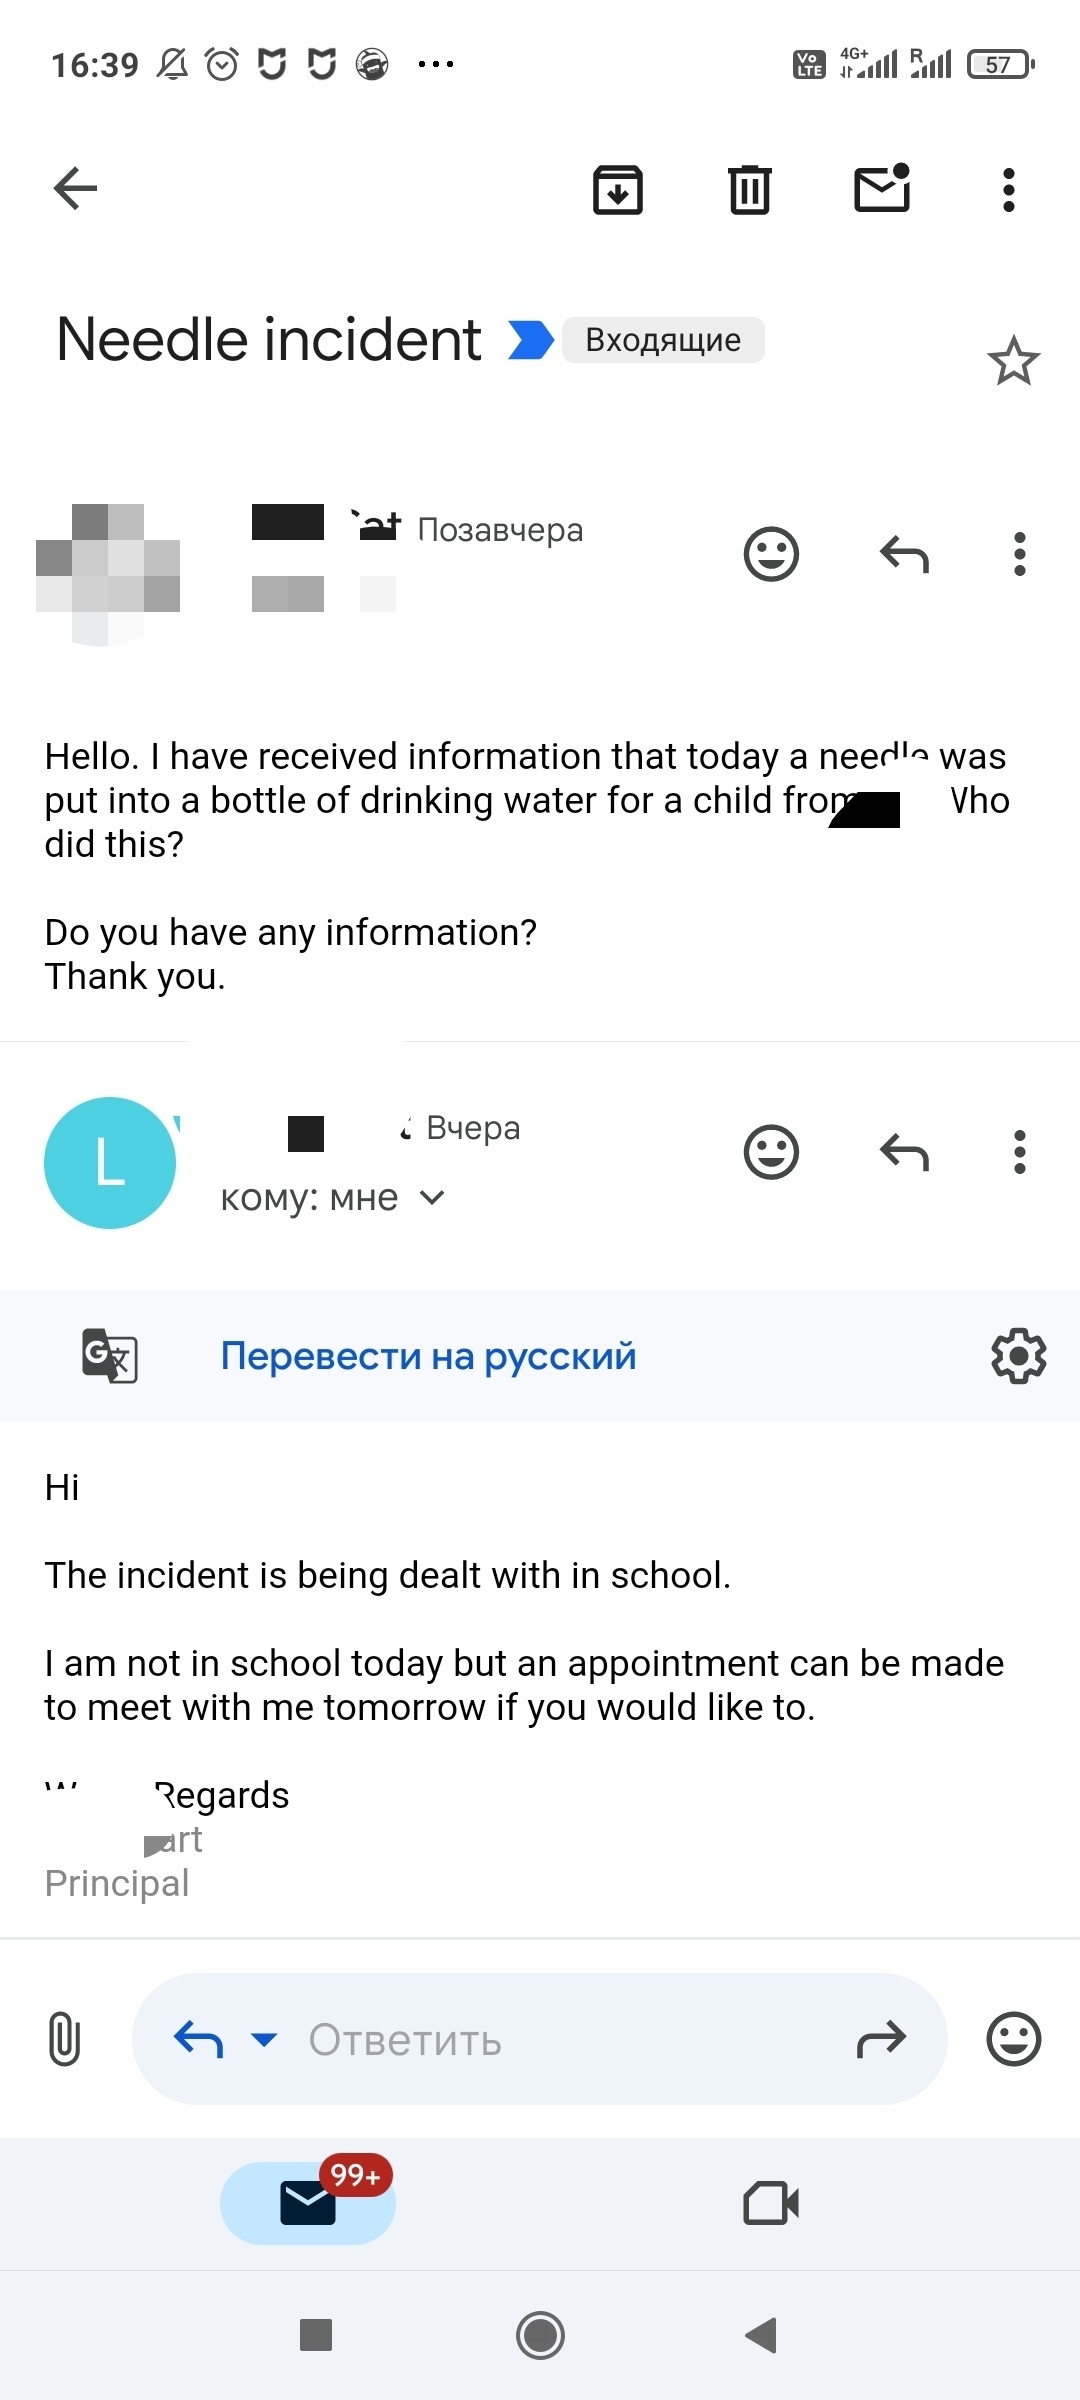
Task: Open more options for the first message
Action: [x=1019, y=554]
